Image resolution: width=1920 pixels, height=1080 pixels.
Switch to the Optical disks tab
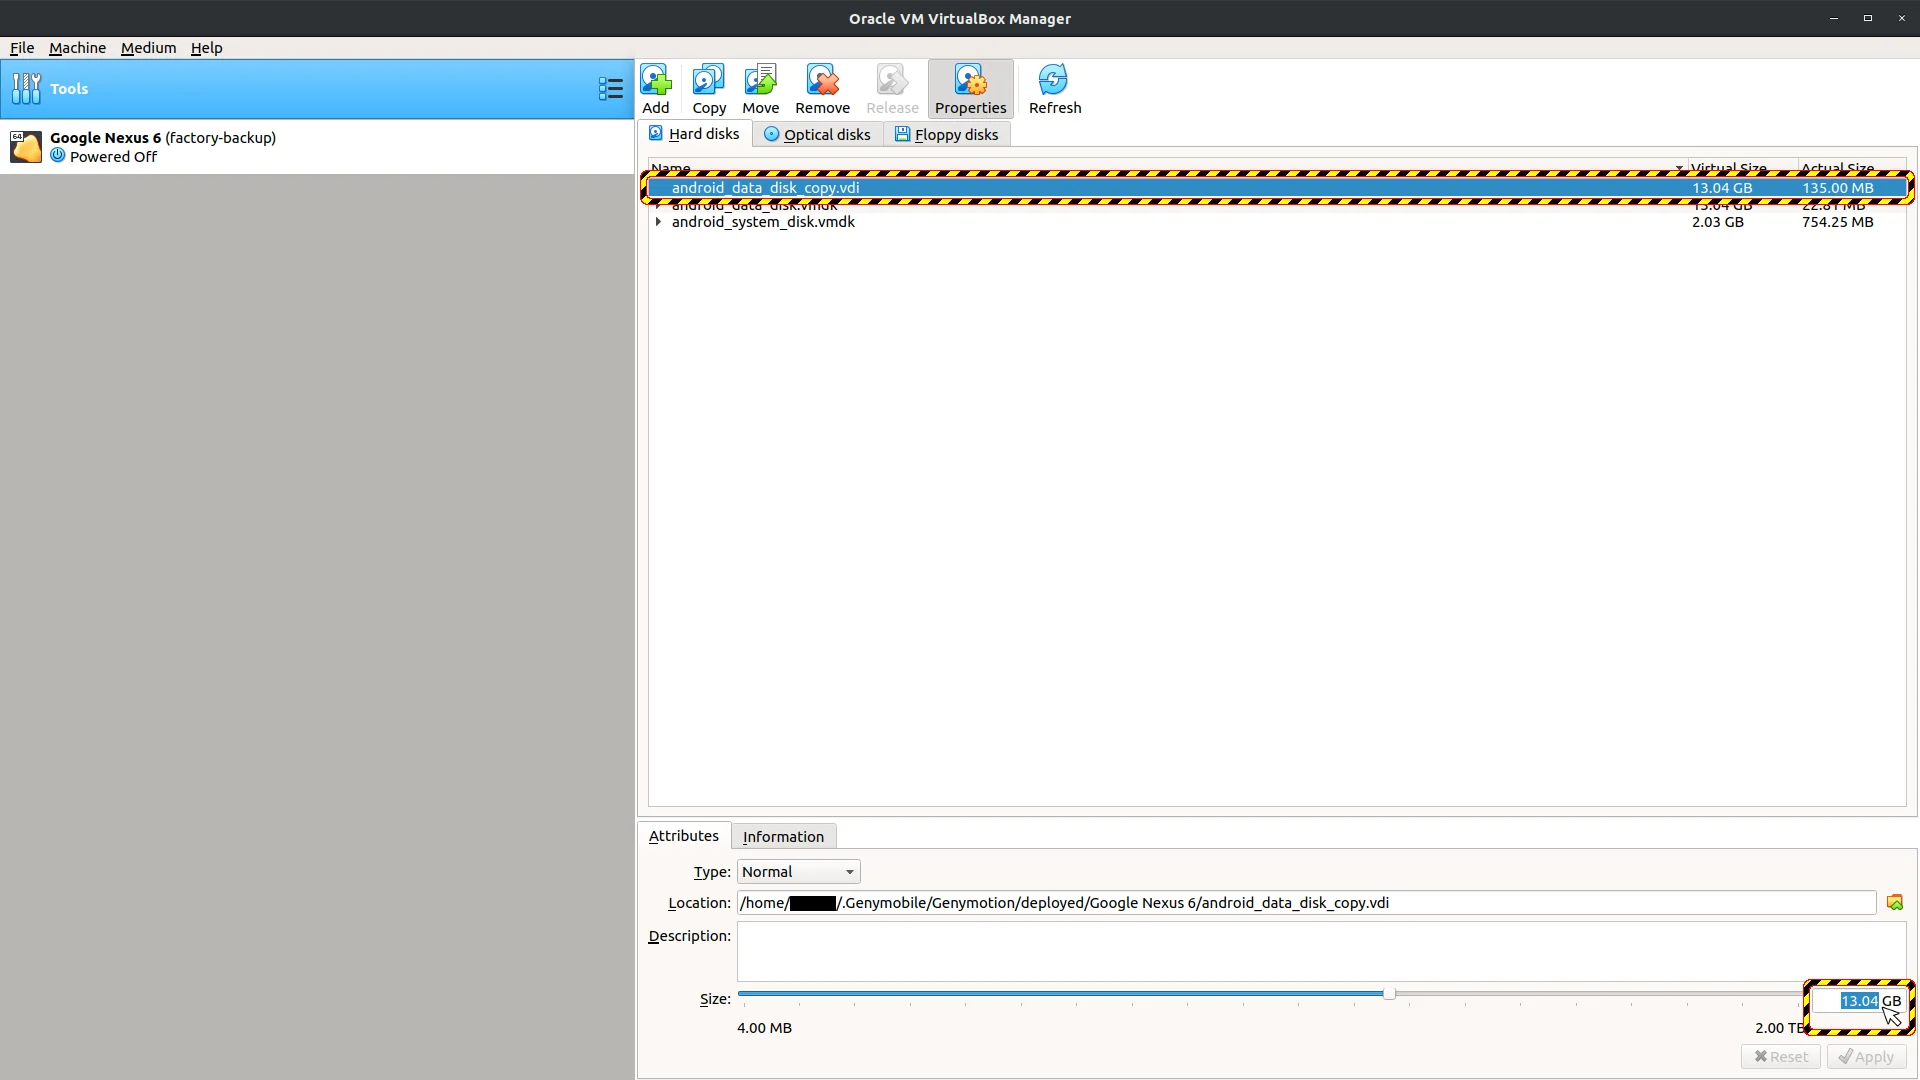click(x=817, y=134)
